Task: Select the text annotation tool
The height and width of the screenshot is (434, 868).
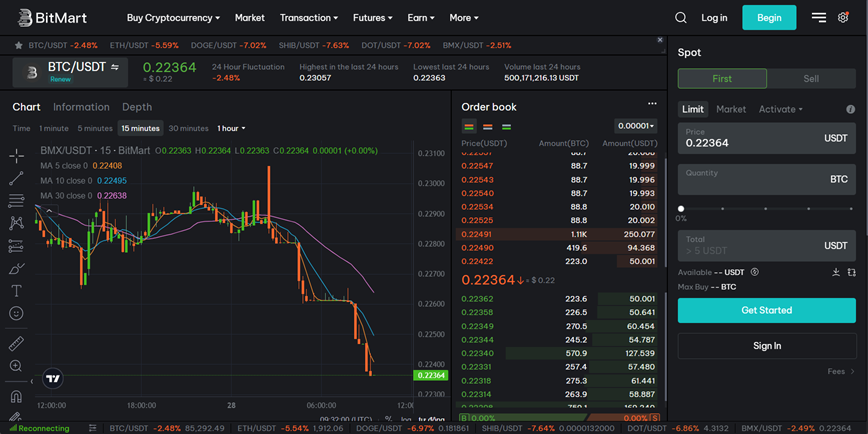Action: click(16, 291)
